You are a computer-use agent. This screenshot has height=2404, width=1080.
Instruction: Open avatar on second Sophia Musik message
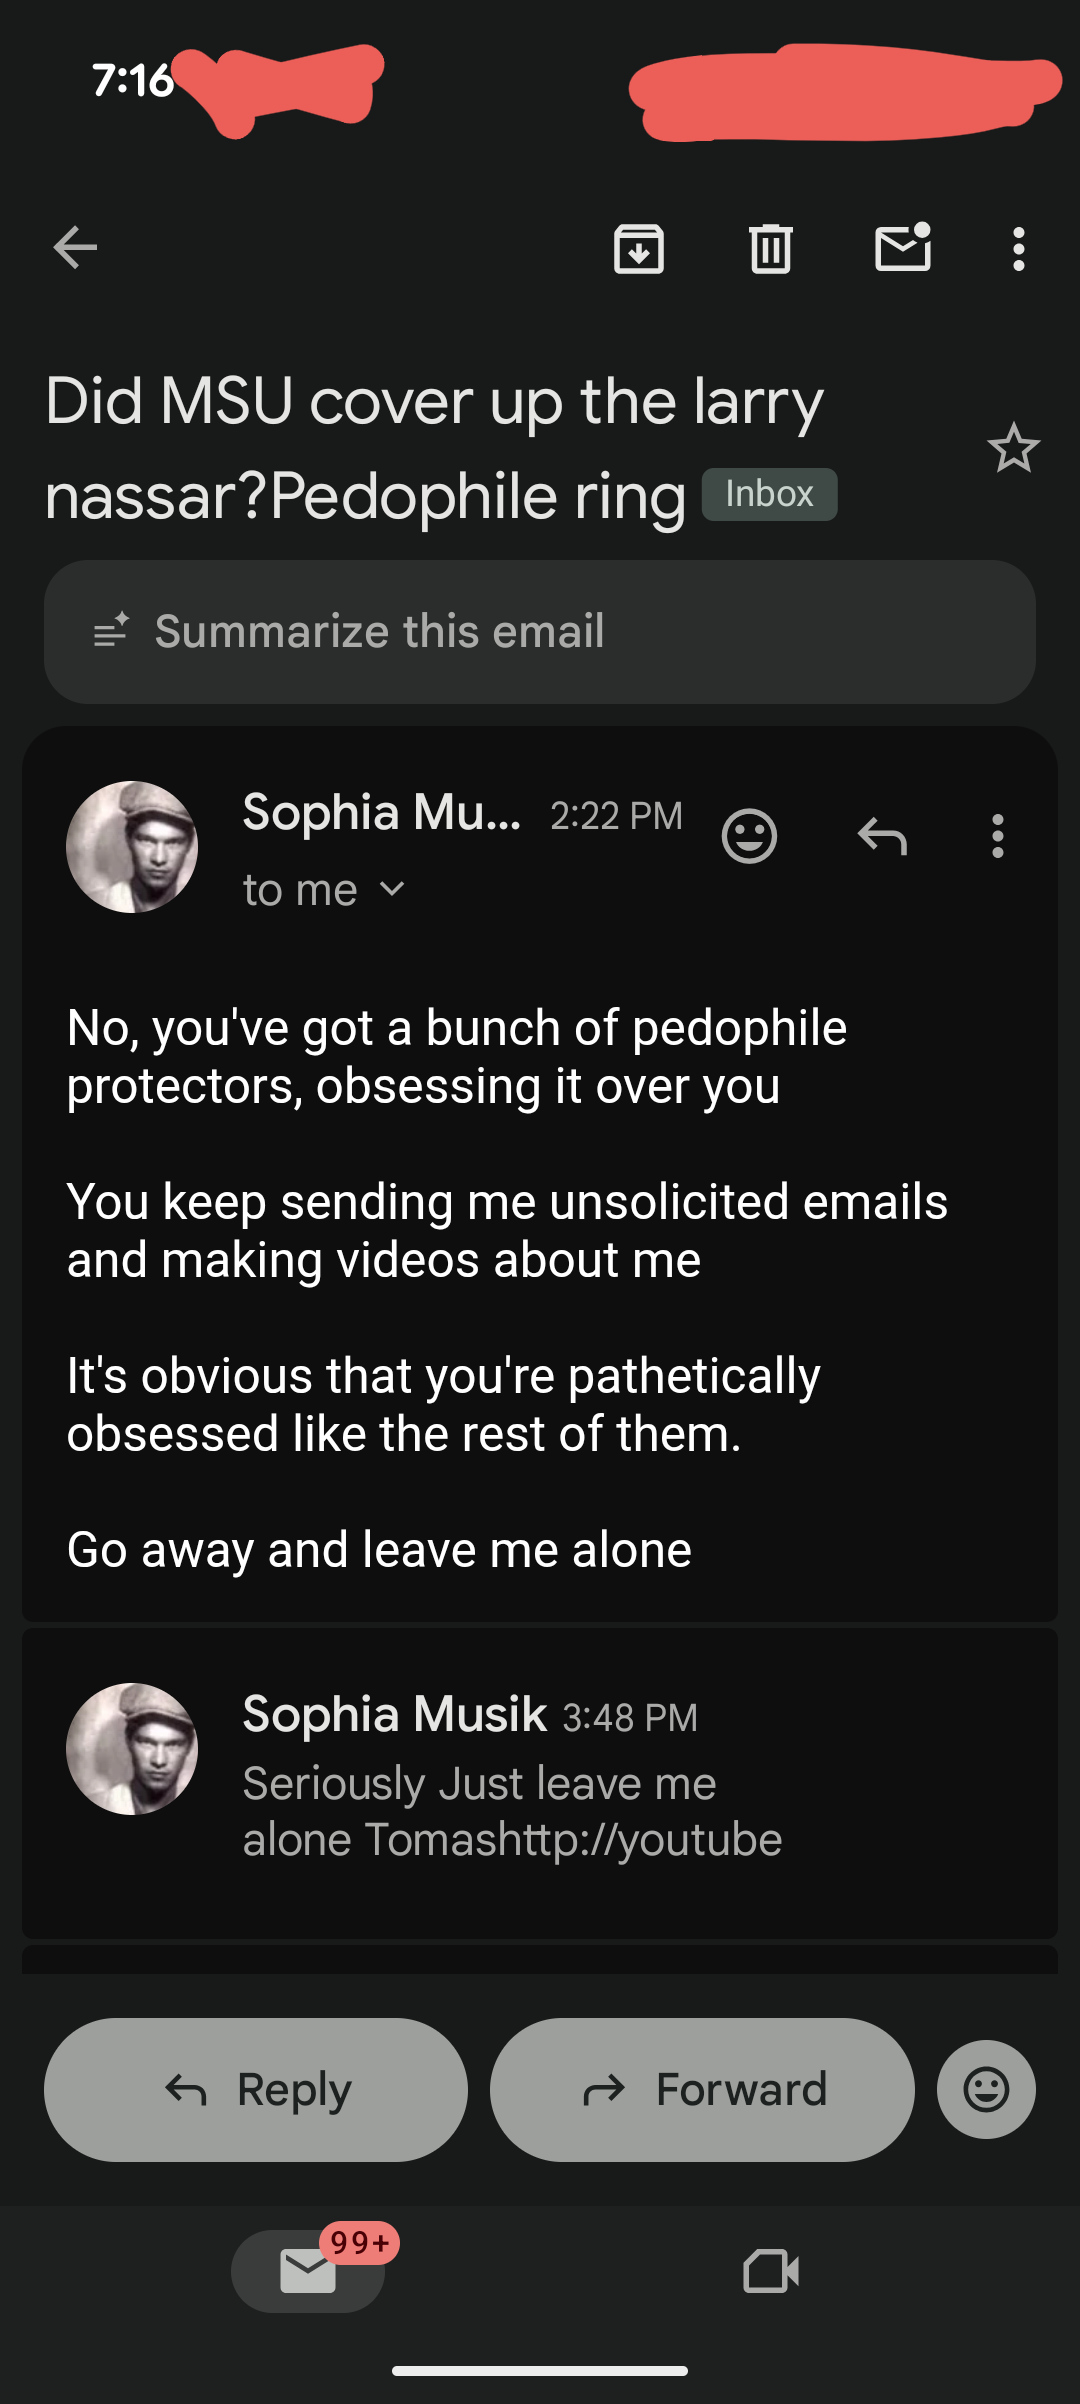point(132,1749)
